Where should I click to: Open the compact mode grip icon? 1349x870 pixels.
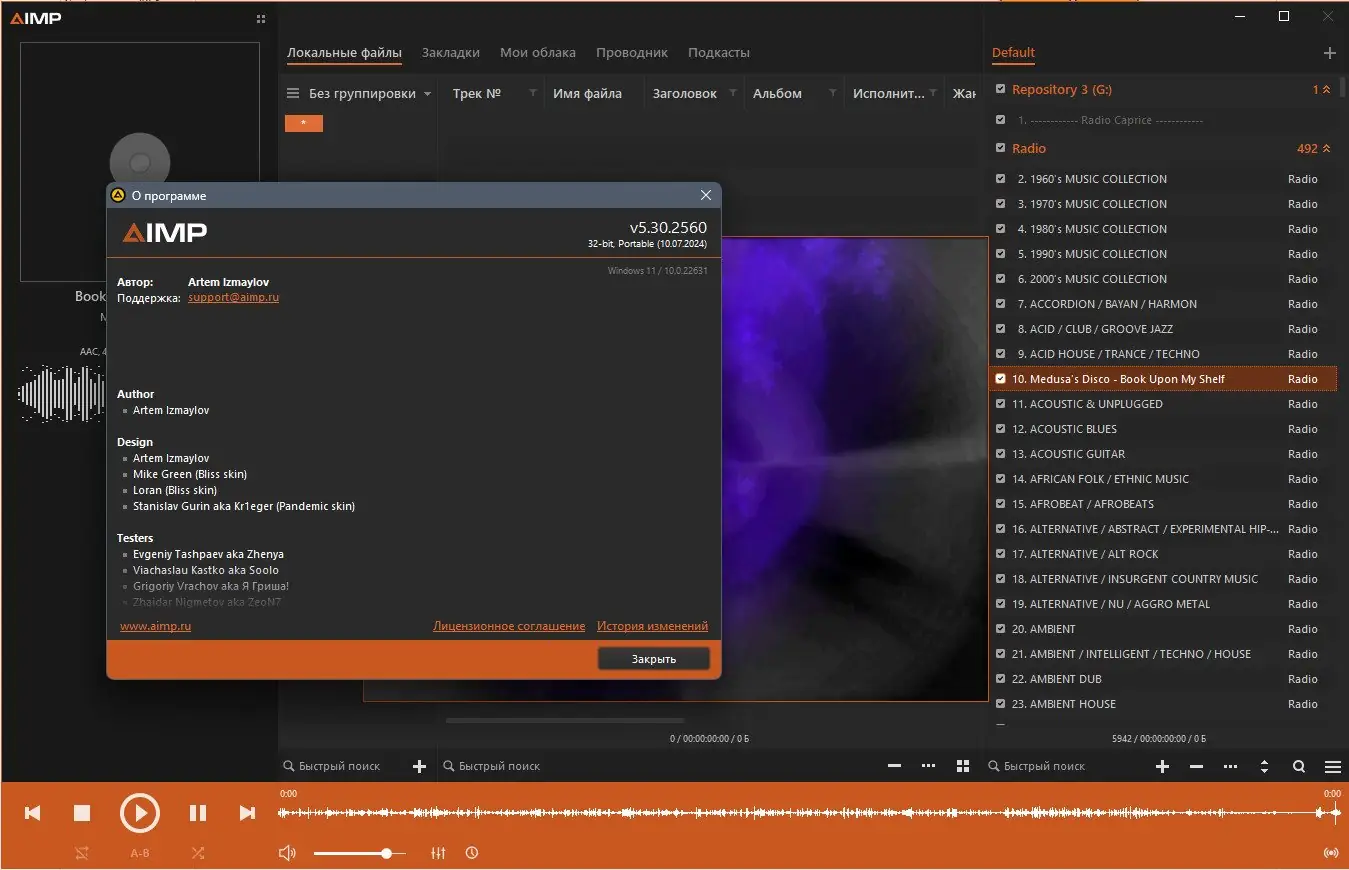[261, 18]
